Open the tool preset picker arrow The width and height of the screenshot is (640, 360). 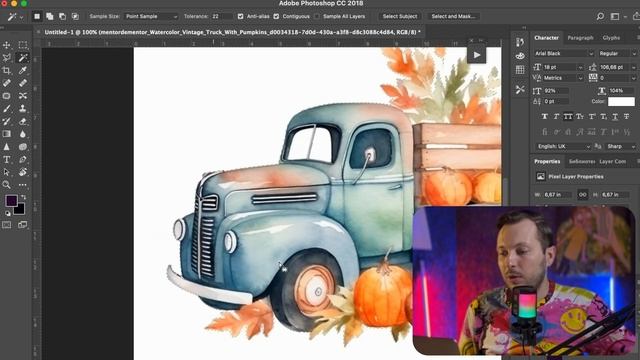[21, 17]
